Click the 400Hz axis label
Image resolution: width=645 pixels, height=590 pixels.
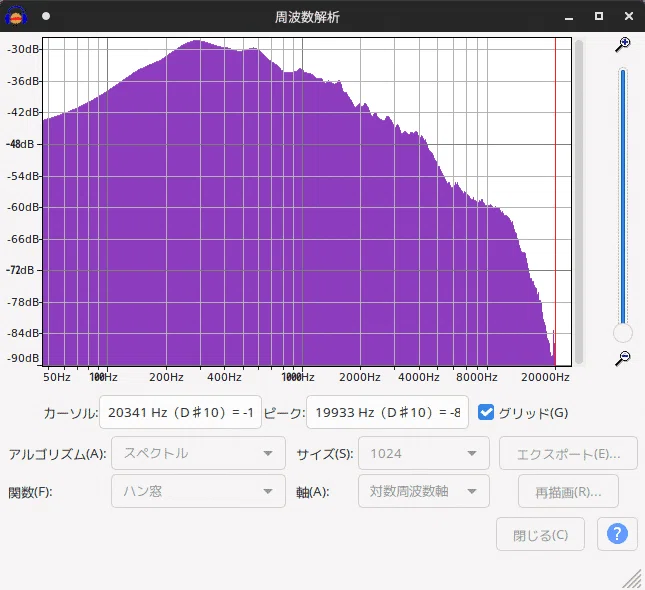coord(224,377)
